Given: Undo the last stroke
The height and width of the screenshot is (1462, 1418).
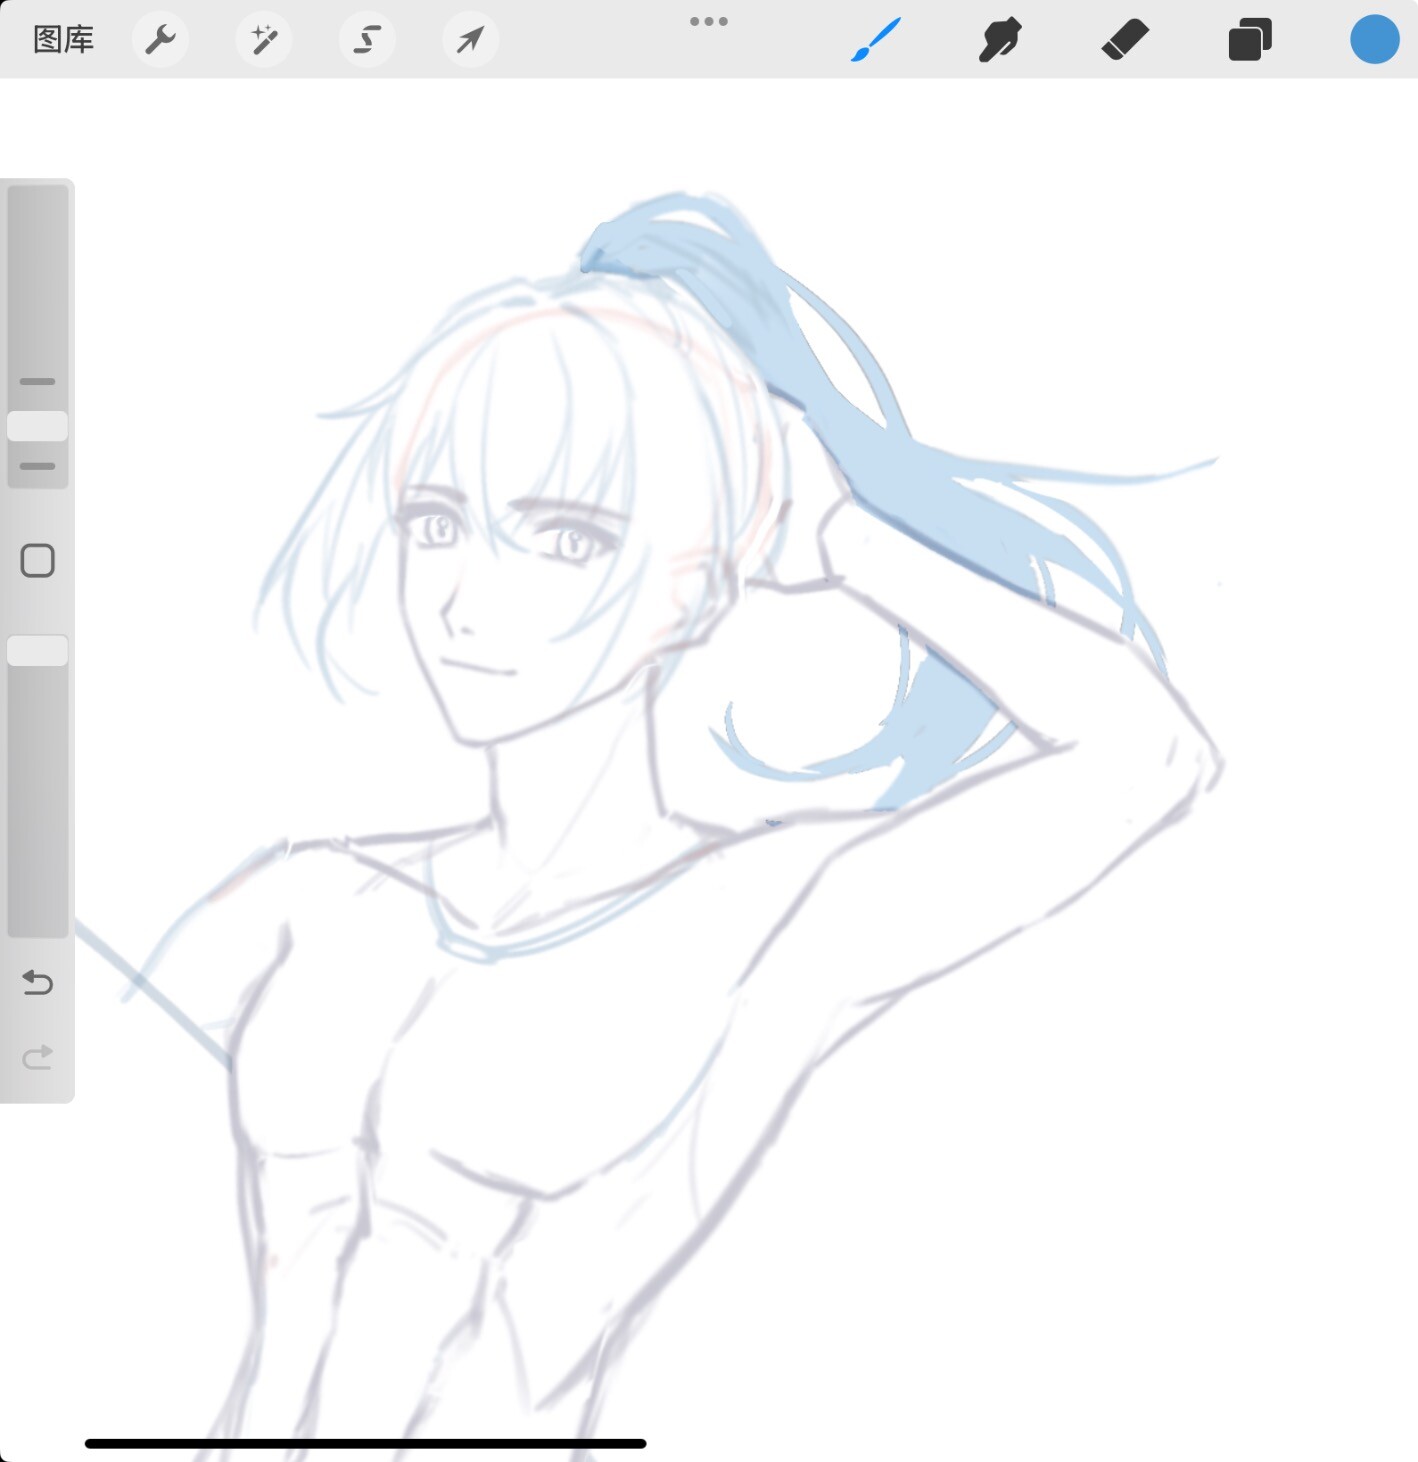Looking at the screenshot, I should [x=38, y=983].
